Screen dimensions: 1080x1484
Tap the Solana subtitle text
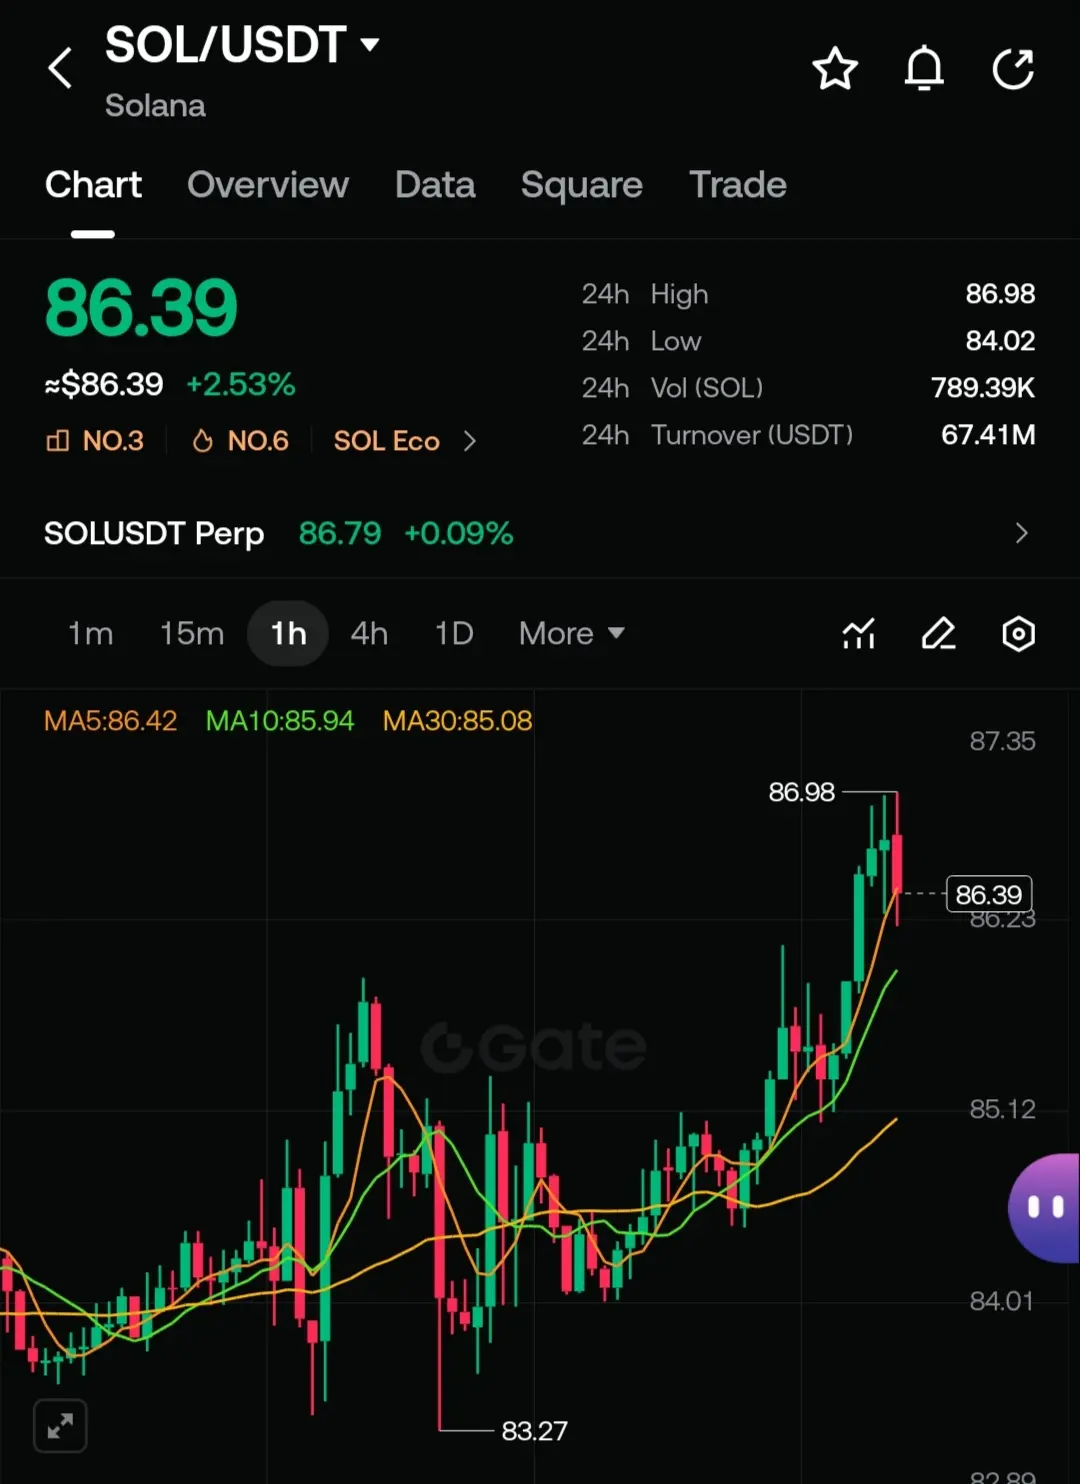tap(155, 106)
